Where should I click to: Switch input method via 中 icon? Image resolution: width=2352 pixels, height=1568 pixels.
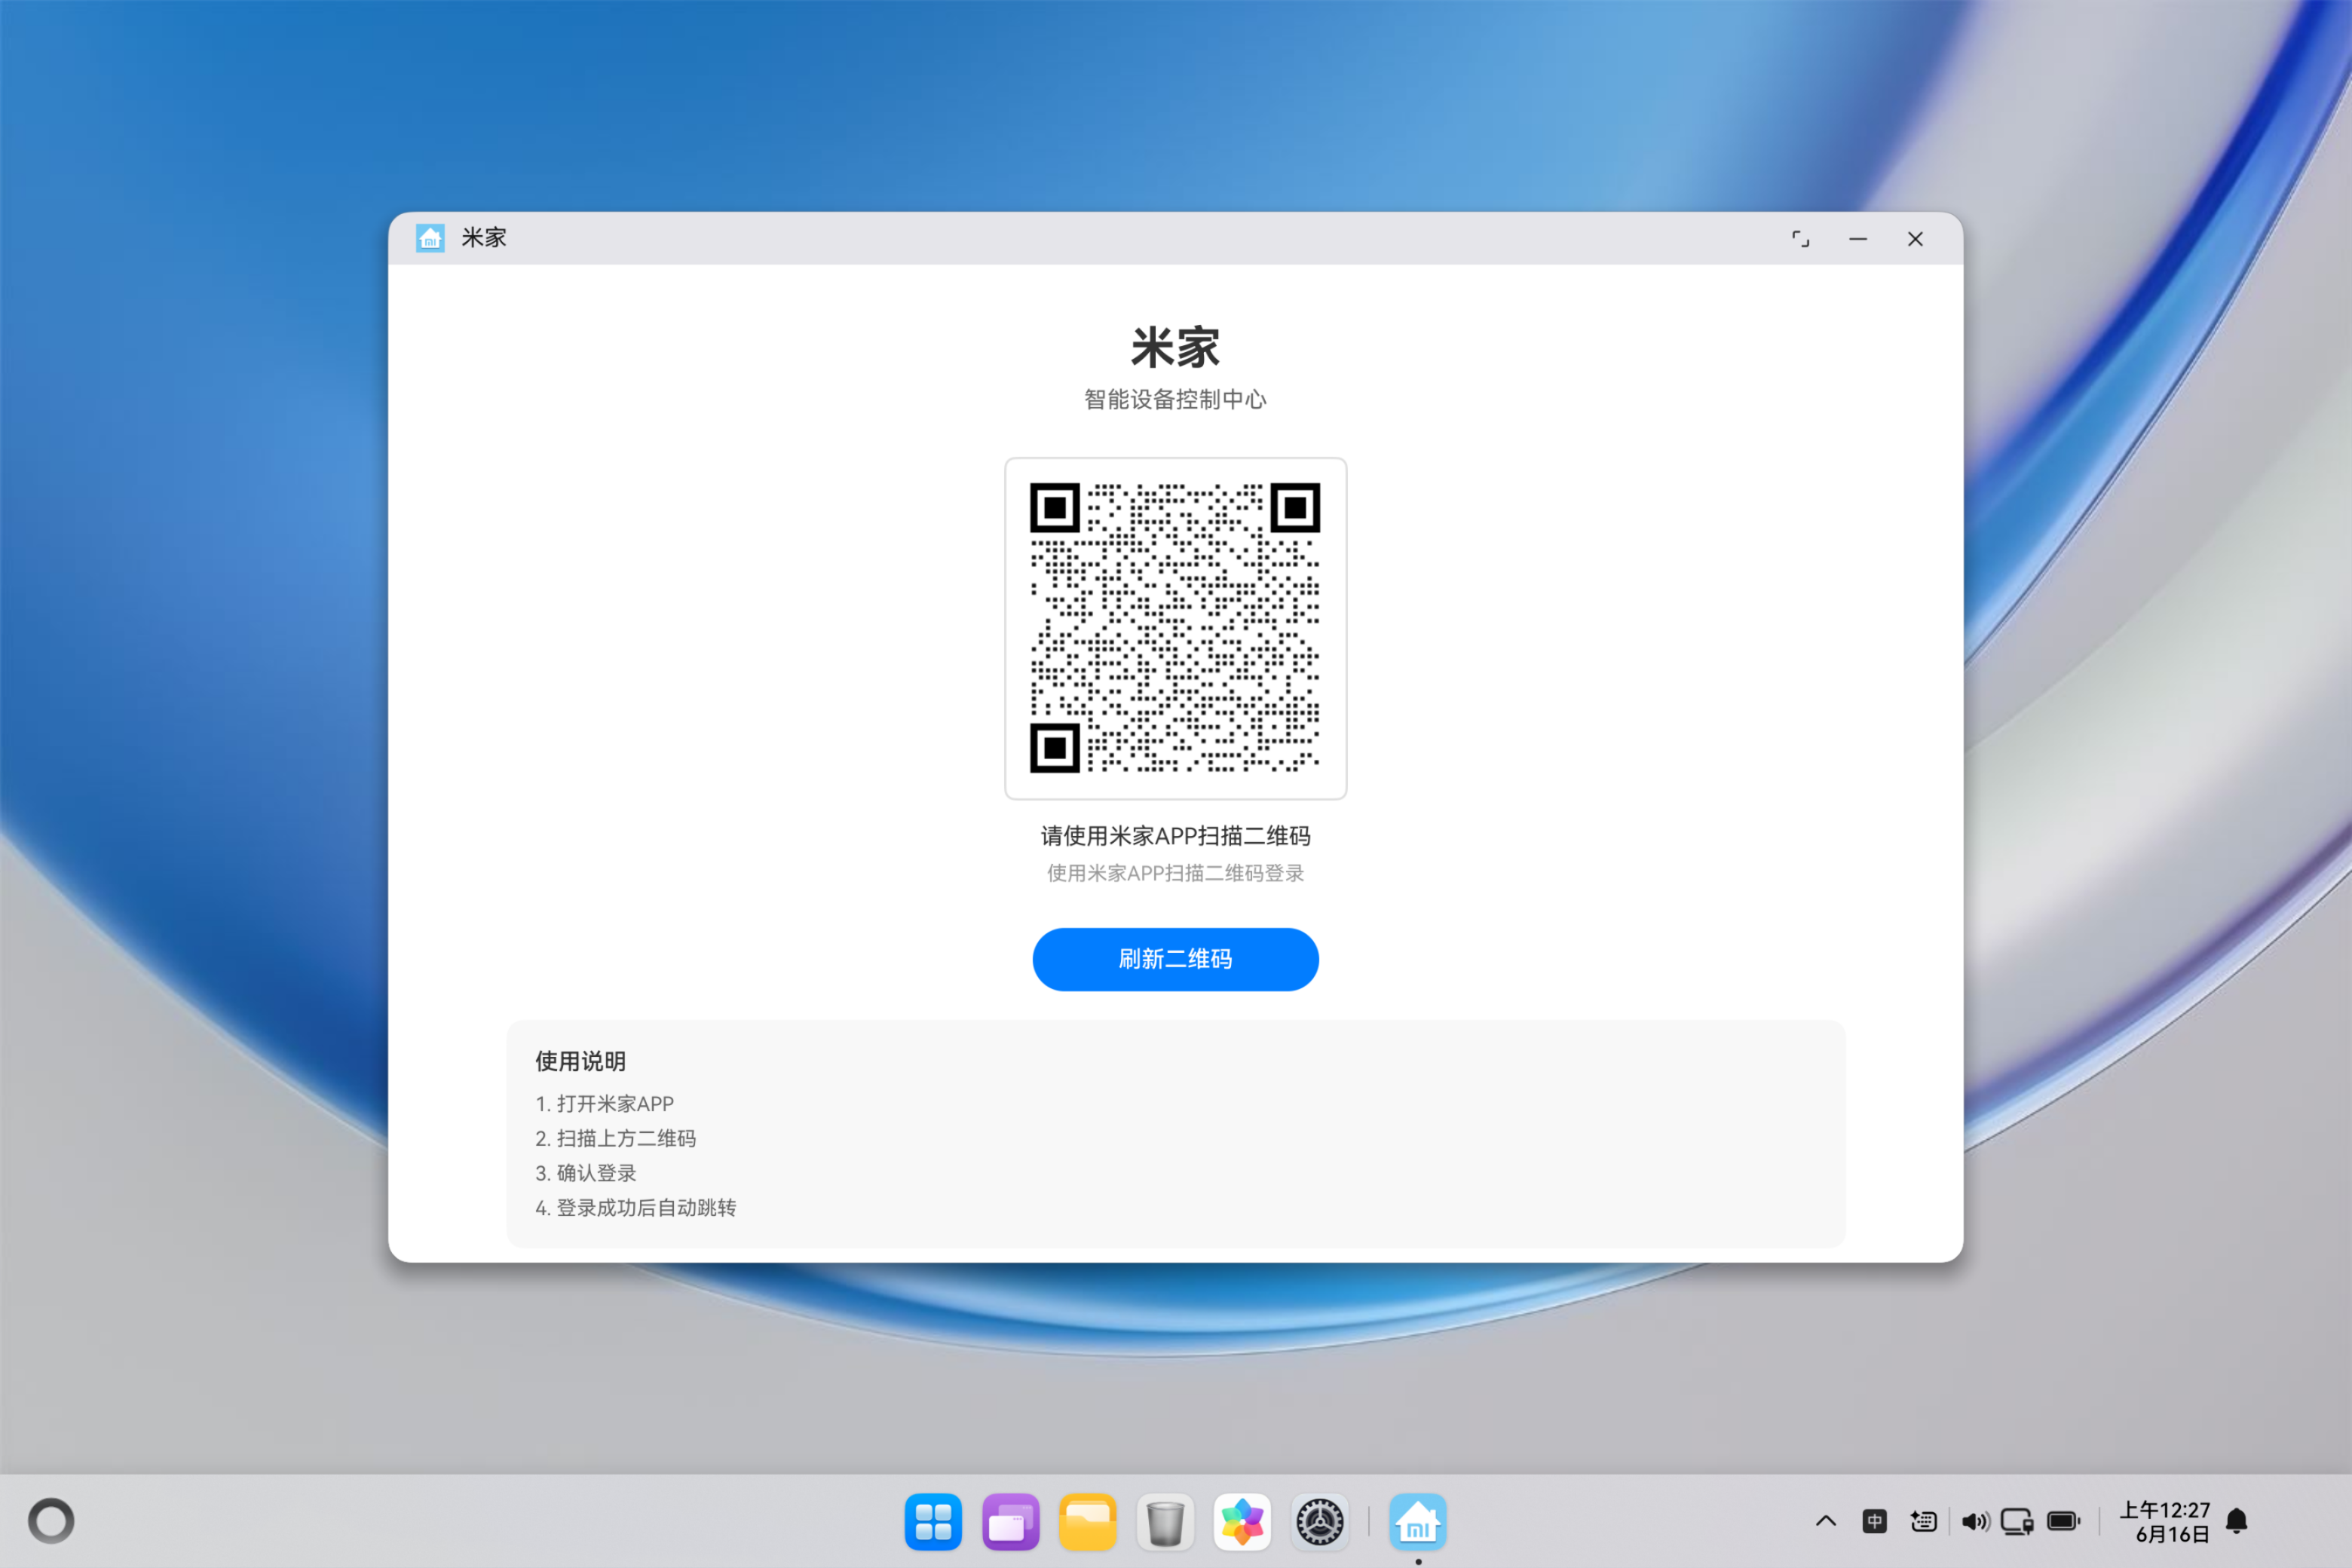click(1875, 1521)
